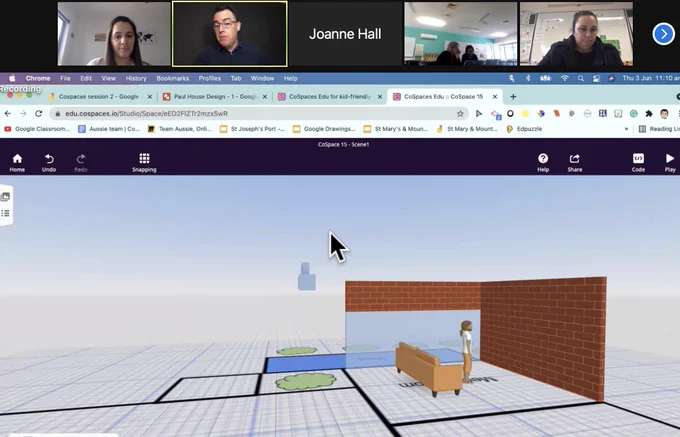
Task: Toggle the Snapping grid option
Action: point(144,163)
